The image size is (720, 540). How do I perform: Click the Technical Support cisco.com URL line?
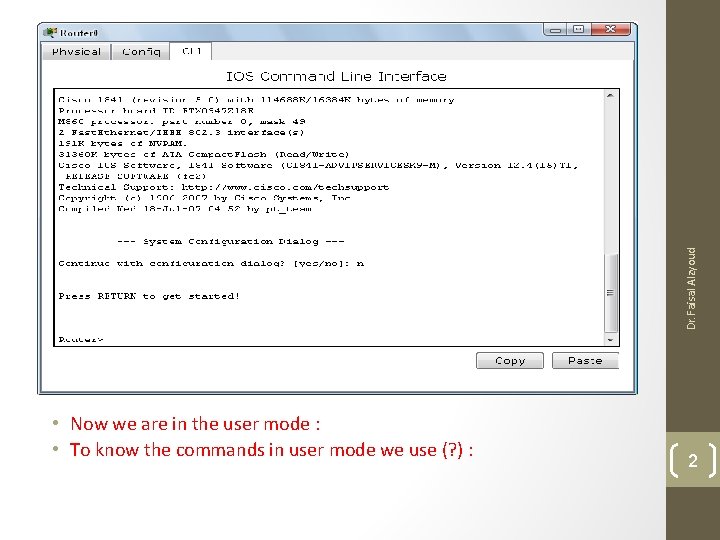point(224,187)
